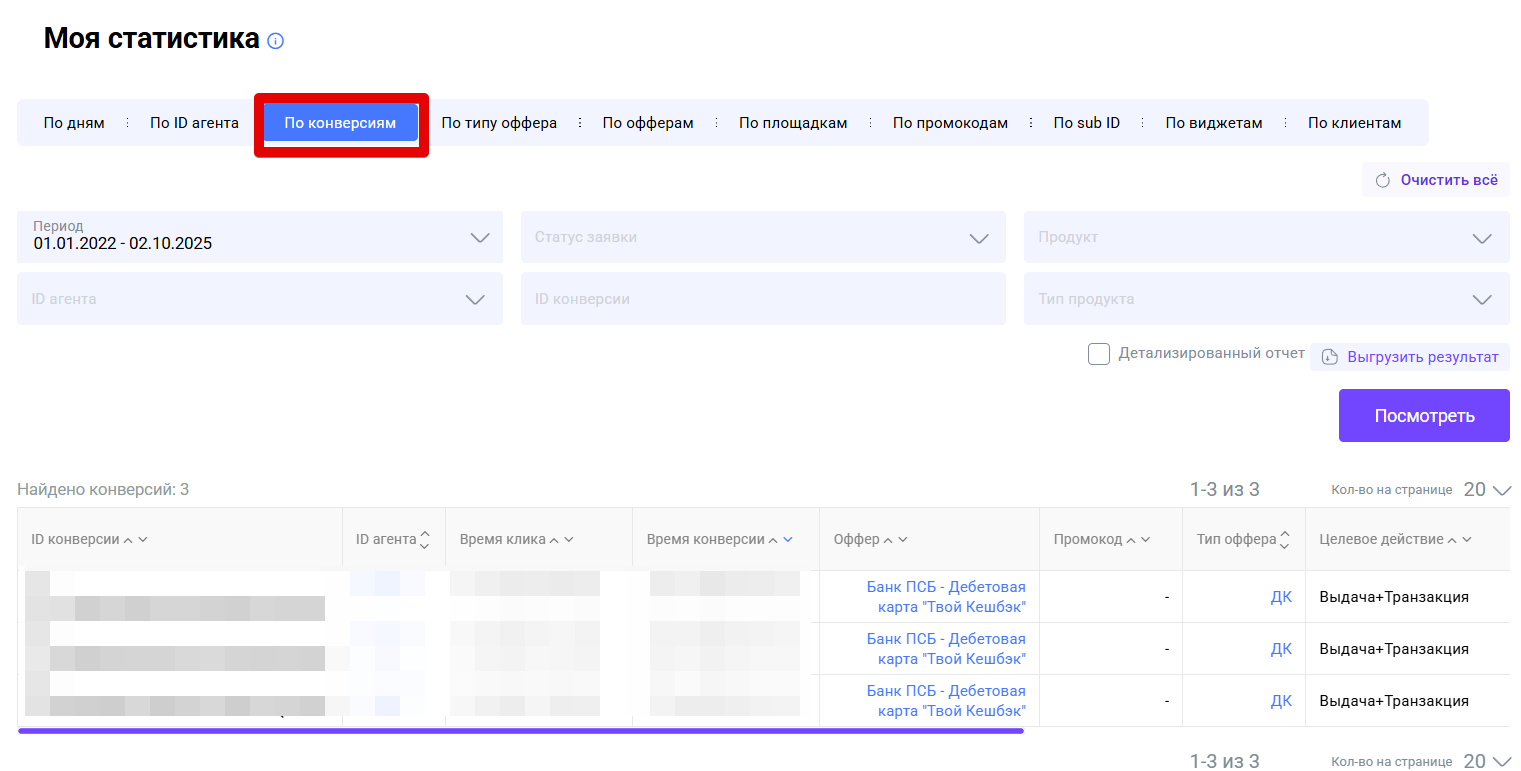Viewport: 1521px width, 771px height.
Task: Expand the Тип продукта dropdown
Action: 1266,299
